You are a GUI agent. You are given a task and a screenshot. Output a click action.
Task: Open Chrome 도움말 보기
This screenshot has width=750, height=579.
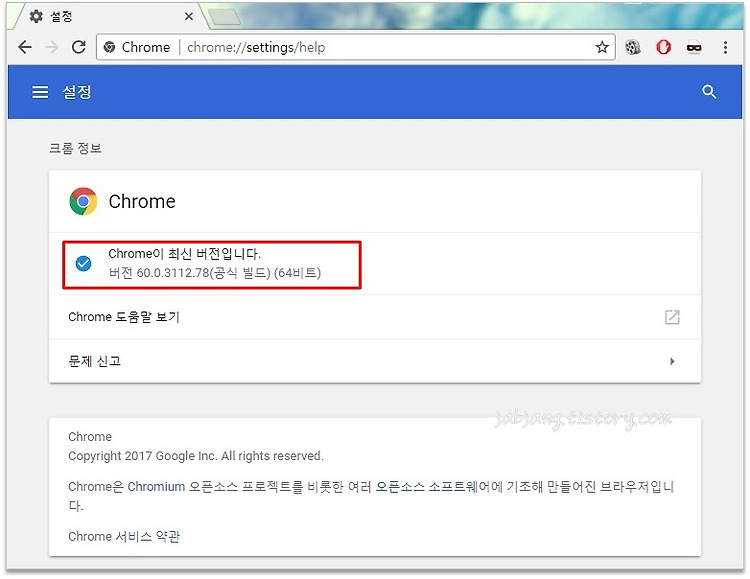pyautogui.click(x=375, y=317)
